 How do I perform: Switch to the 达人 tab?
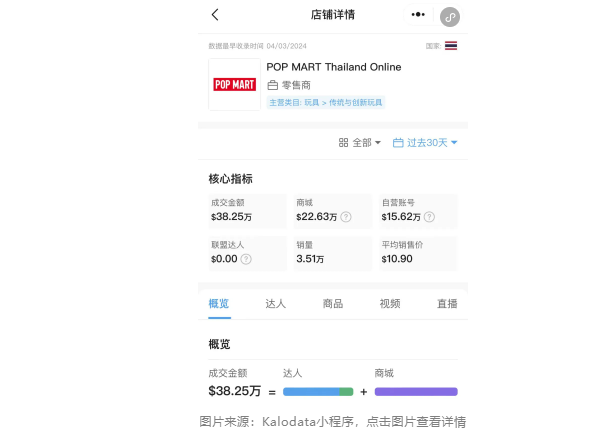point(276,304)
